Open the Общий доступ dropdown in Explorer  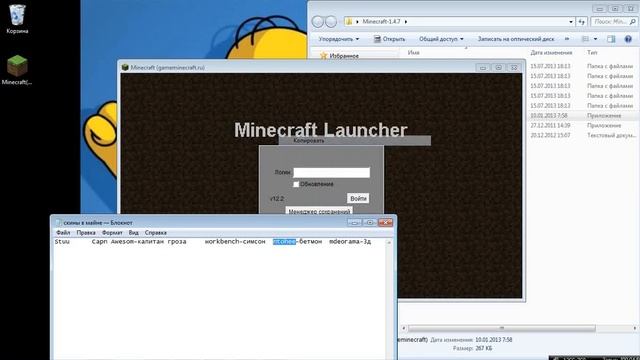pyautogui.click(x=441, y=39)
